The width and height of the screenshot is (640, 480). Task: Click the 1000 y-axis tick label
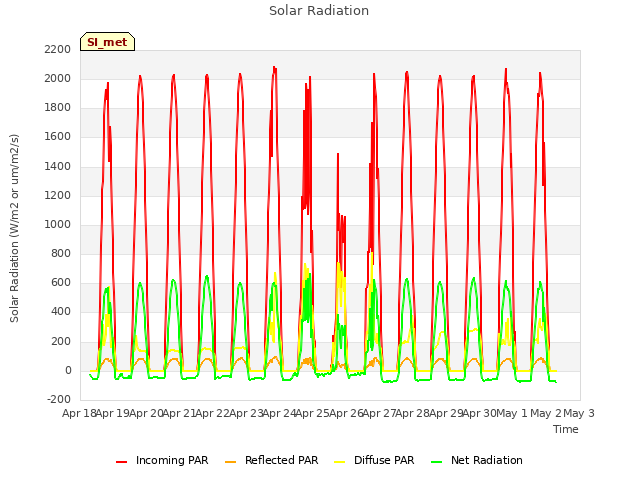(x=58, y=224)
